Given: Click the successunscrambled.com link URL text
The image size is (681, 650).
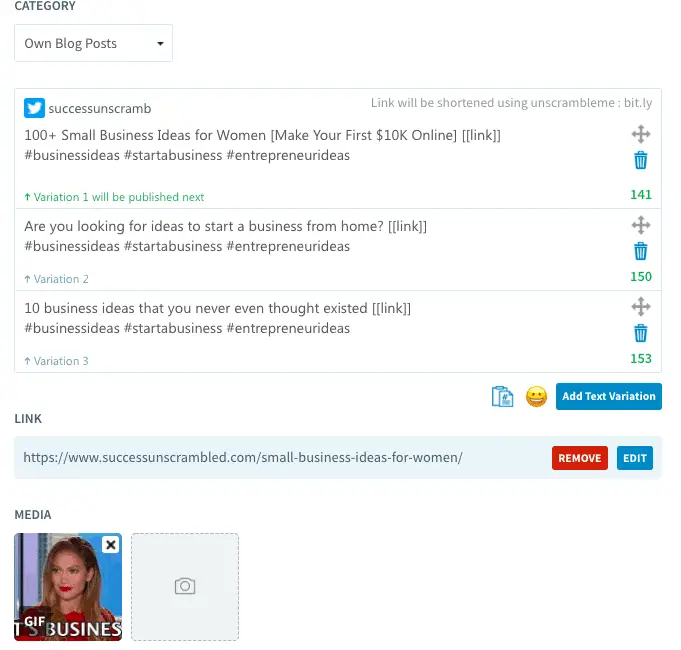Looking at the screenshot, I should [x=243, y=457].
